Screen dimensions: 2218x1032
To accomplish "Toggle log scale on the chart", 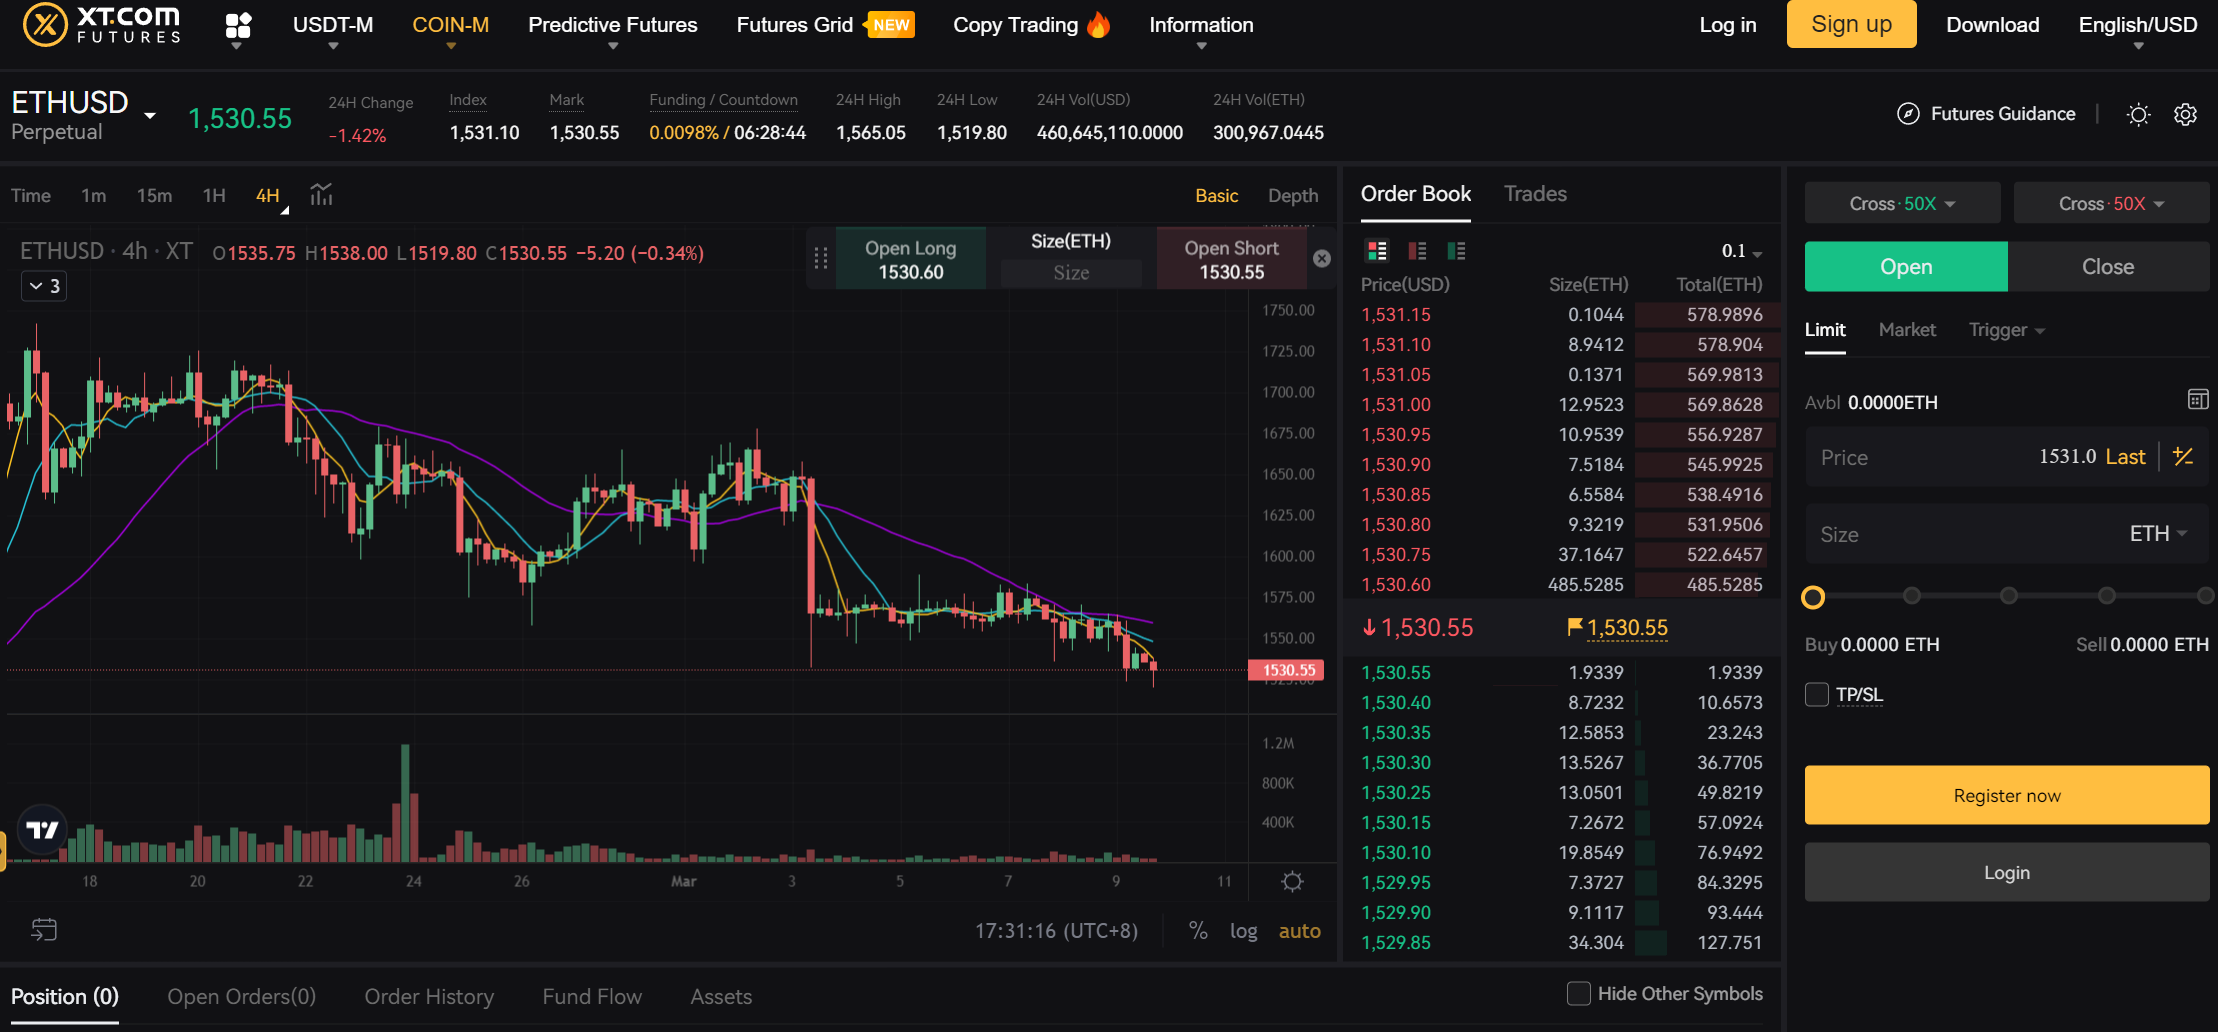I will click(1243, 930).
